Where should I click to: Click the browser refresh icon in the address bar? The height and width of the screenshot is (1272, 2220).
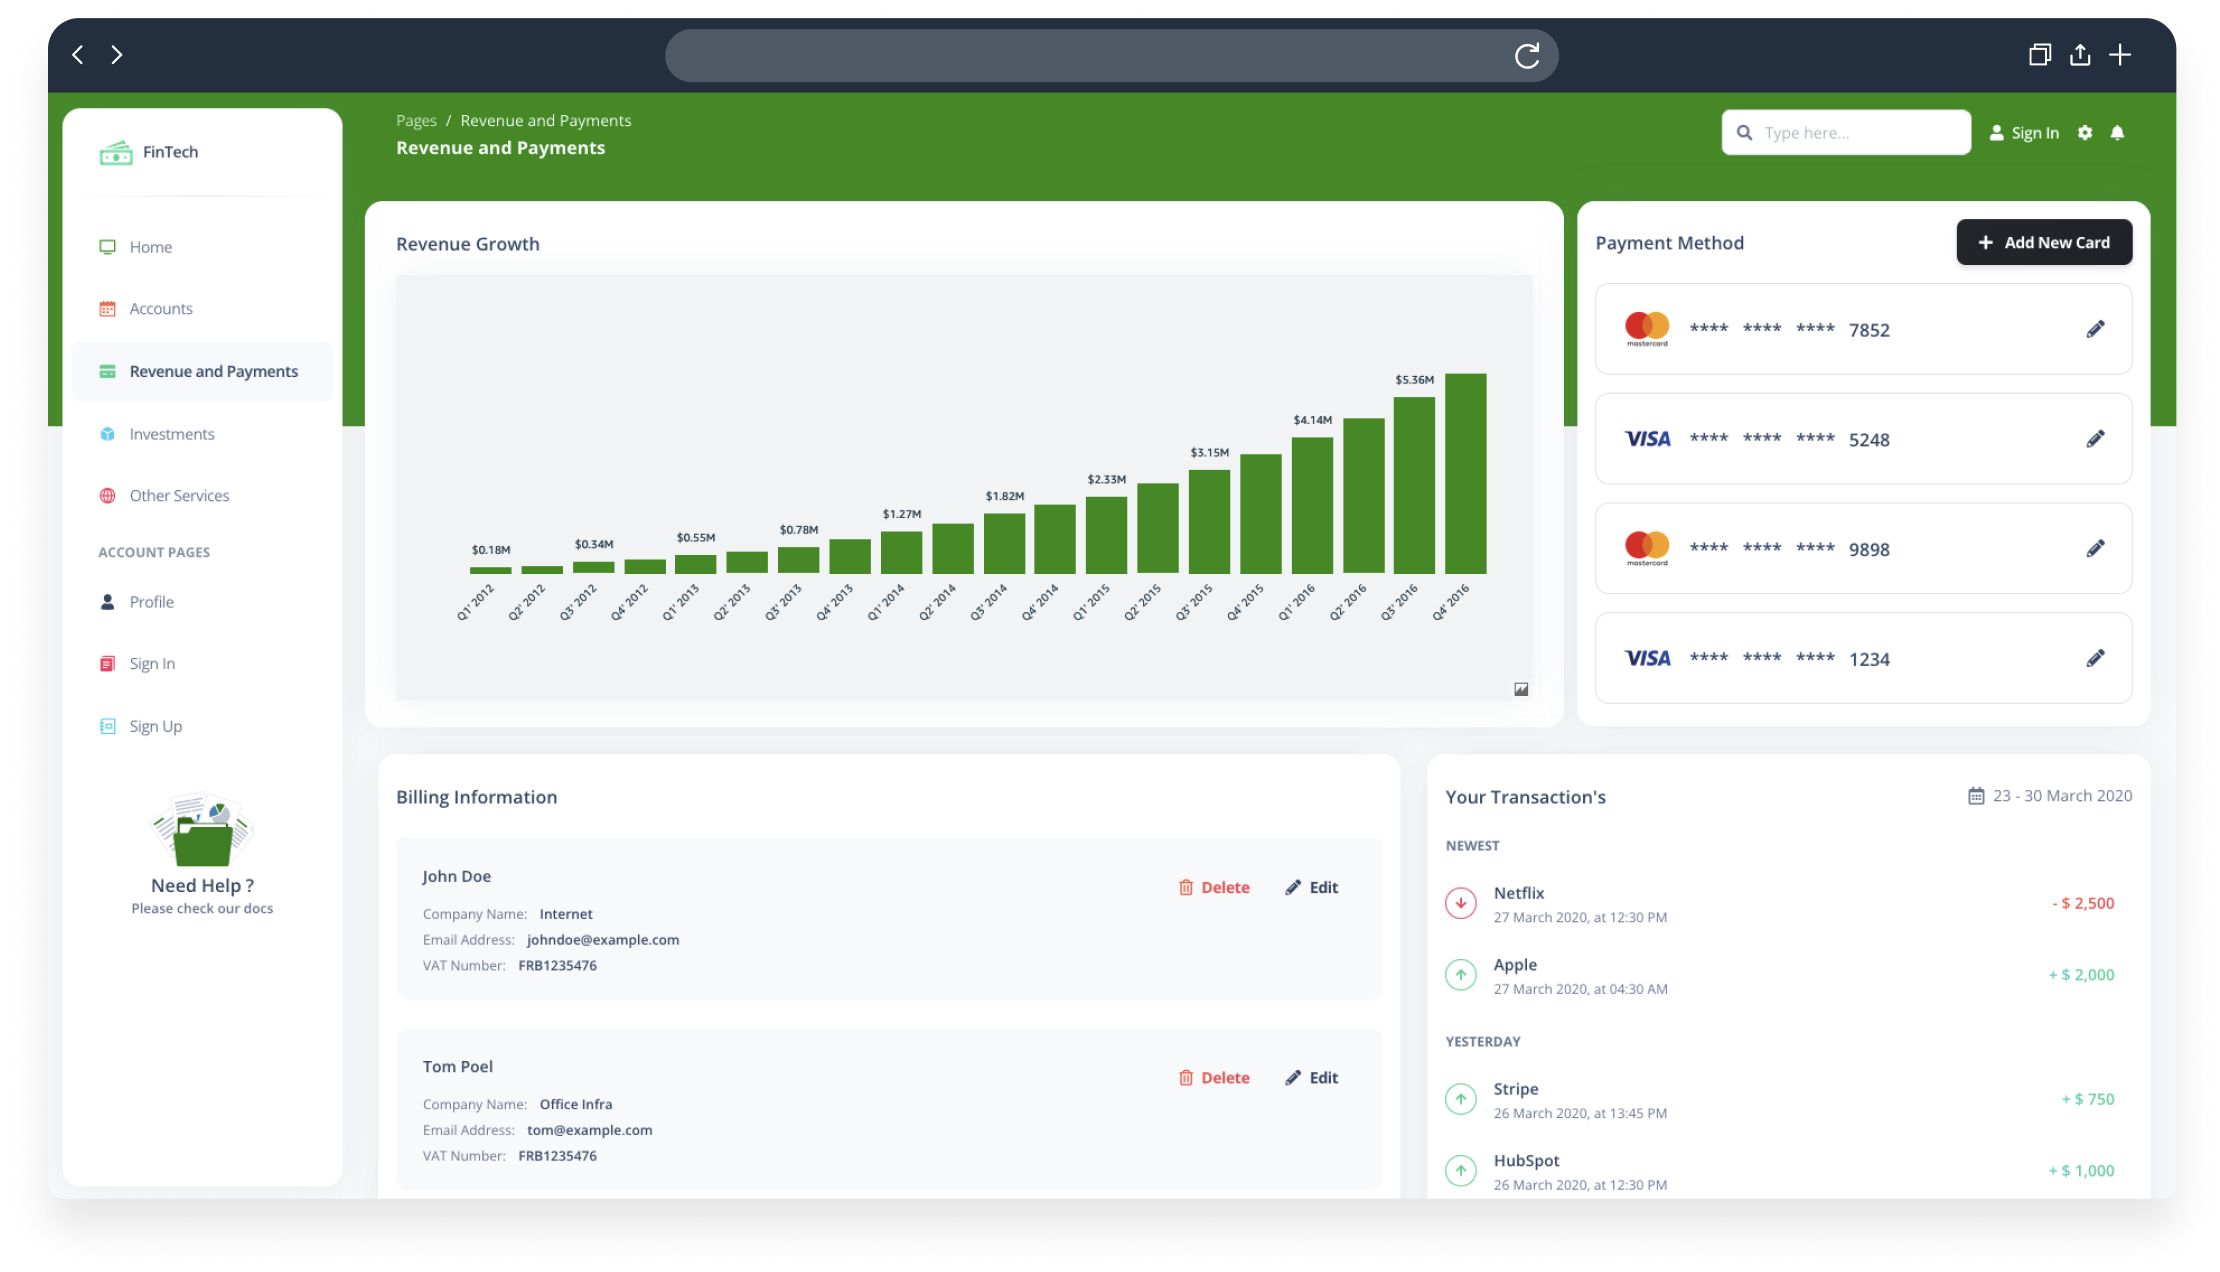click(x=1528, y=56)
